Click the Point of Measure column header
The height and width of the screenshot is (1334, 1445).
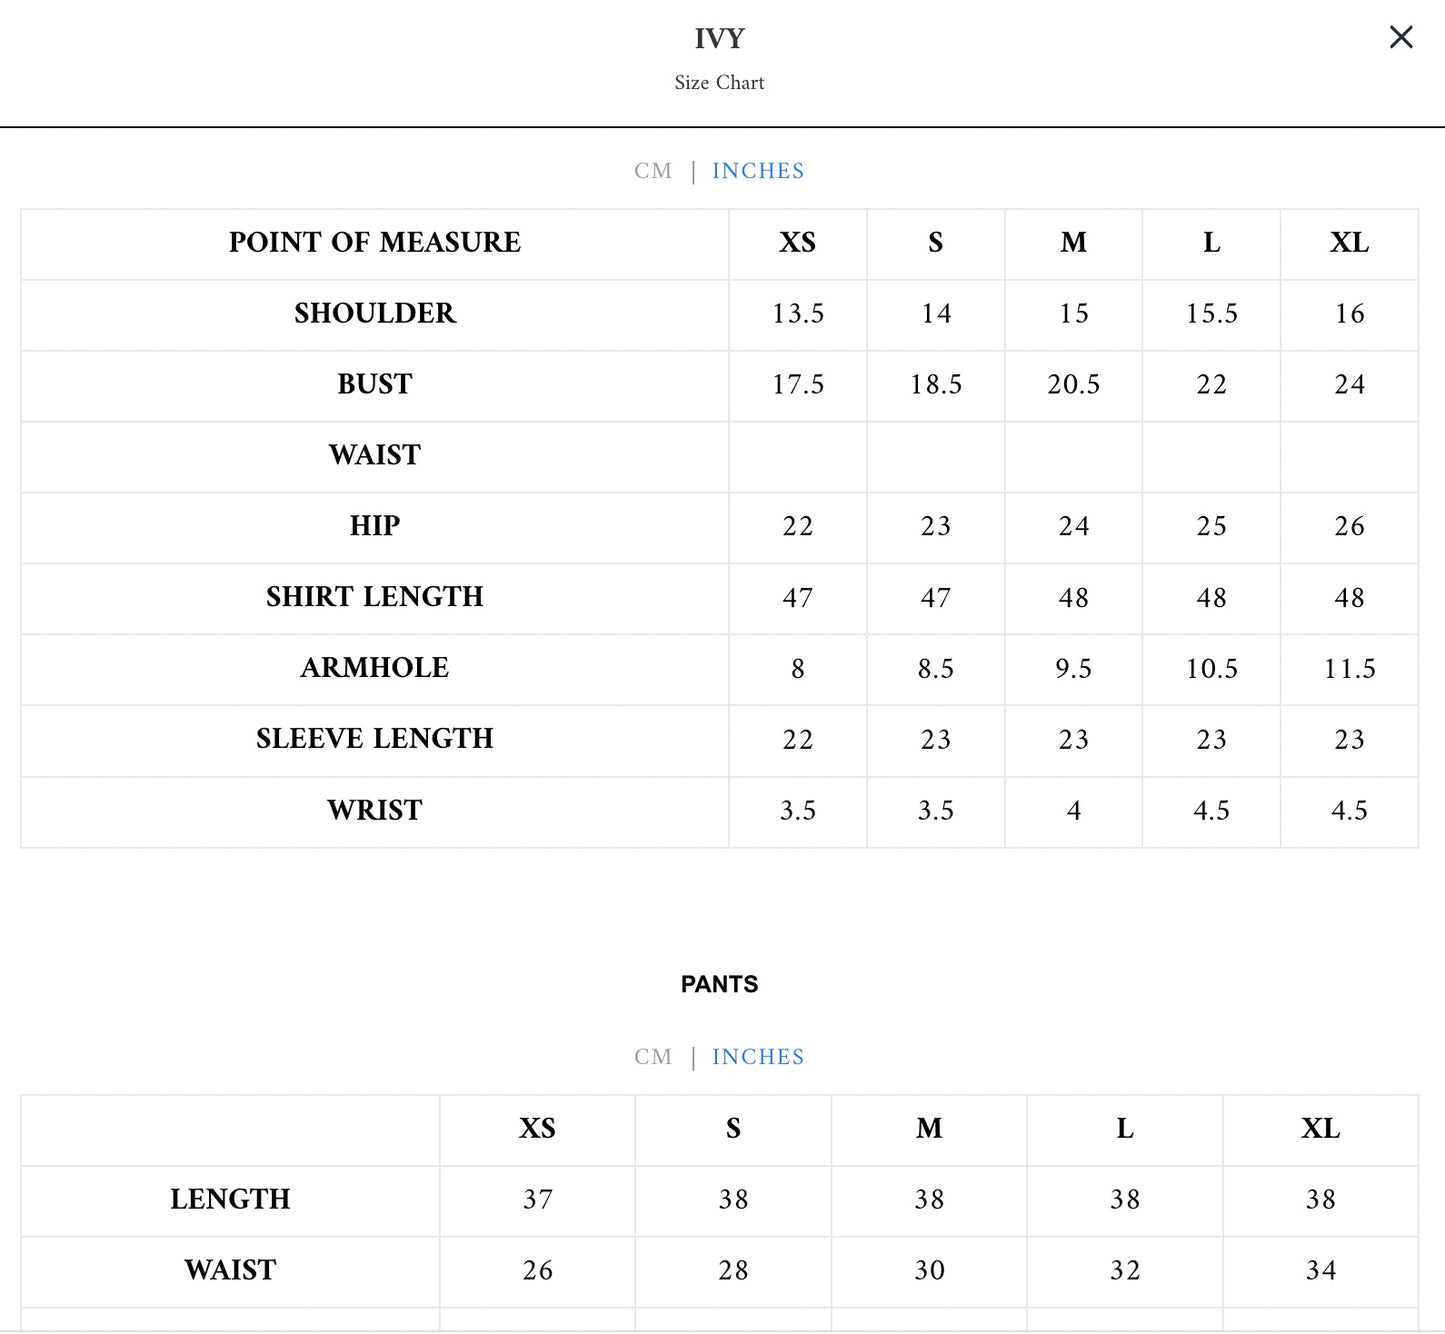375,243
